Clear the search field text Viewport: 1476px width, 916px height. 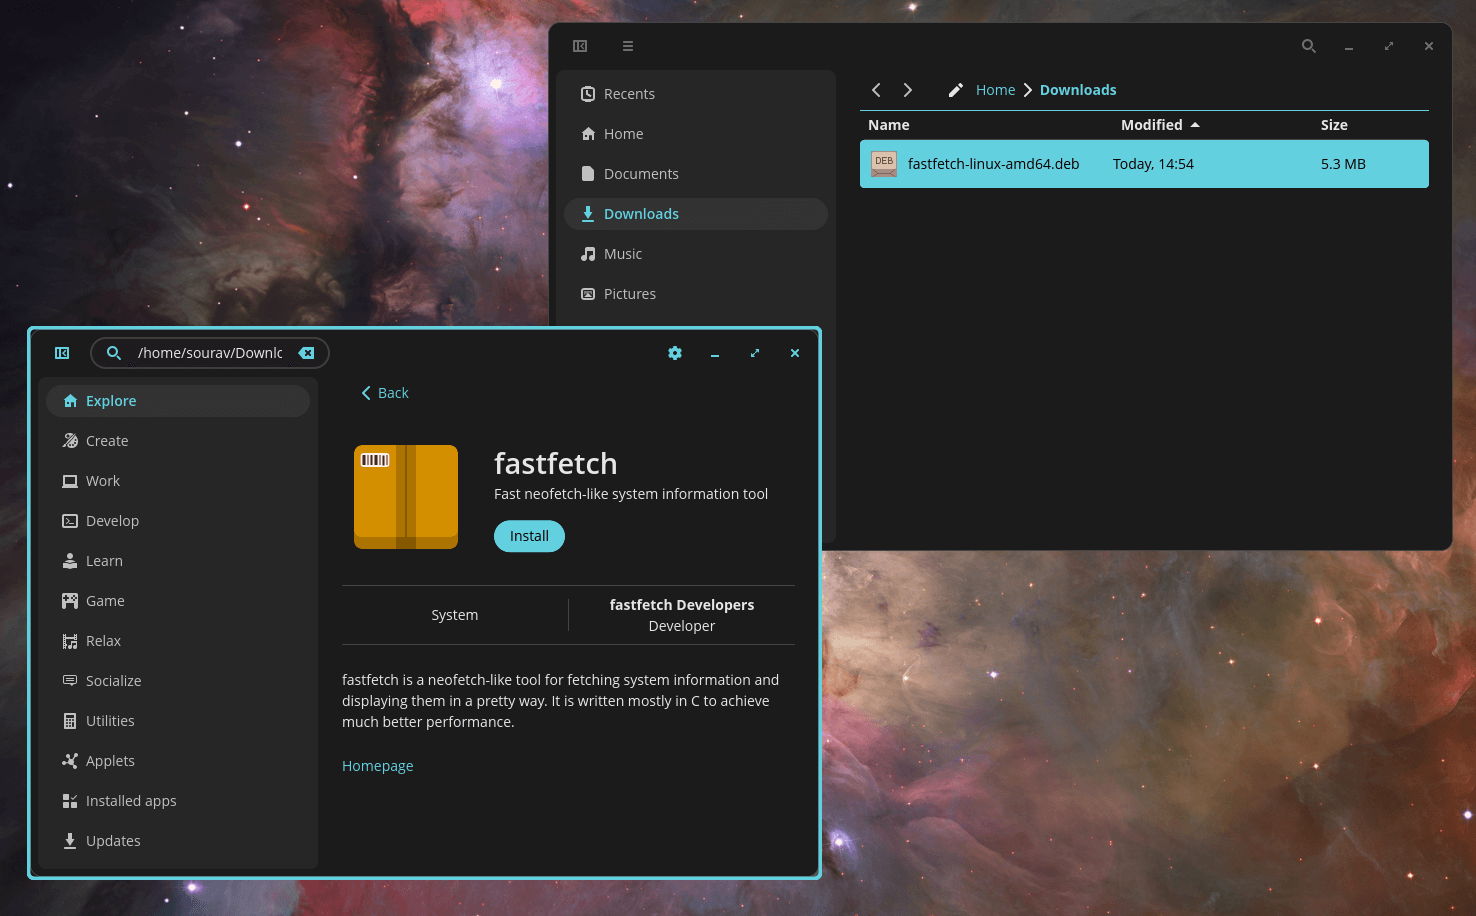tap(306, 353)
